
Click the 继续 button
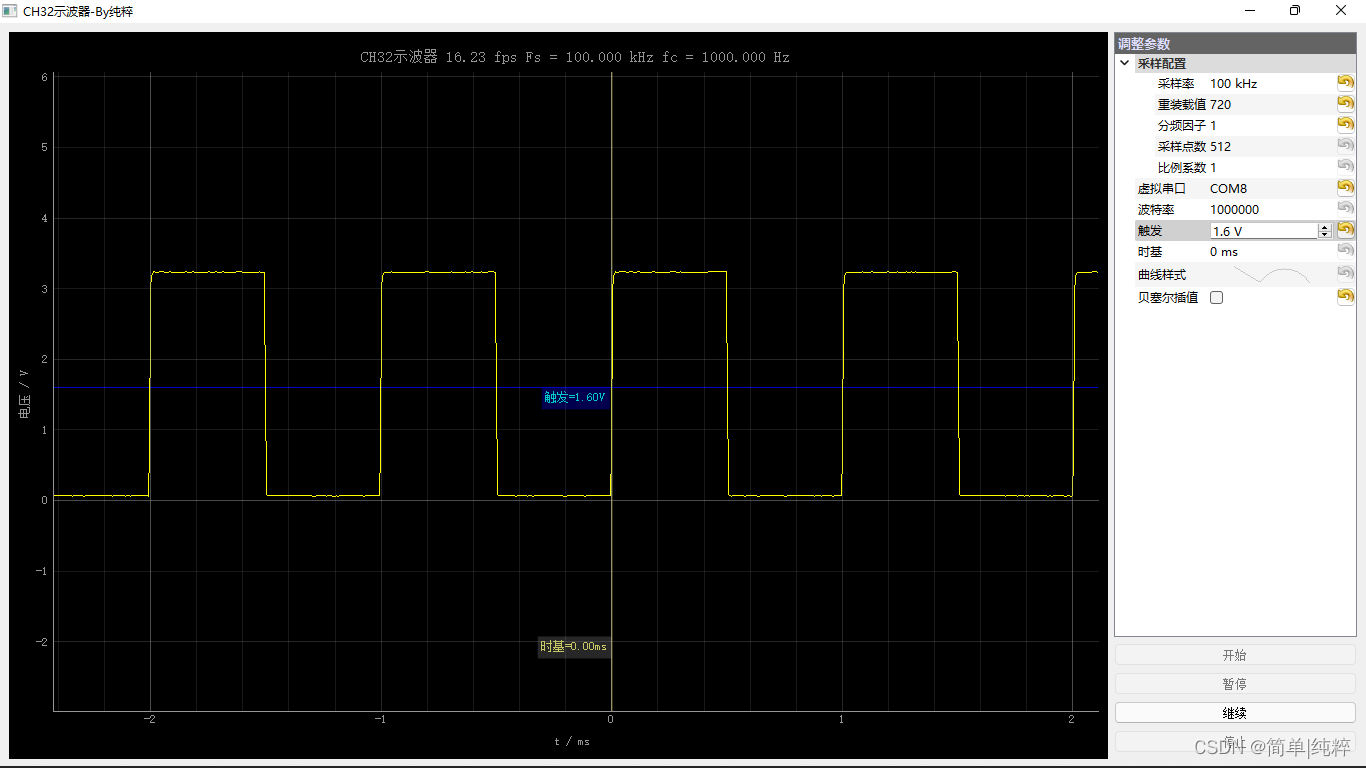(x=1235, y=713)
